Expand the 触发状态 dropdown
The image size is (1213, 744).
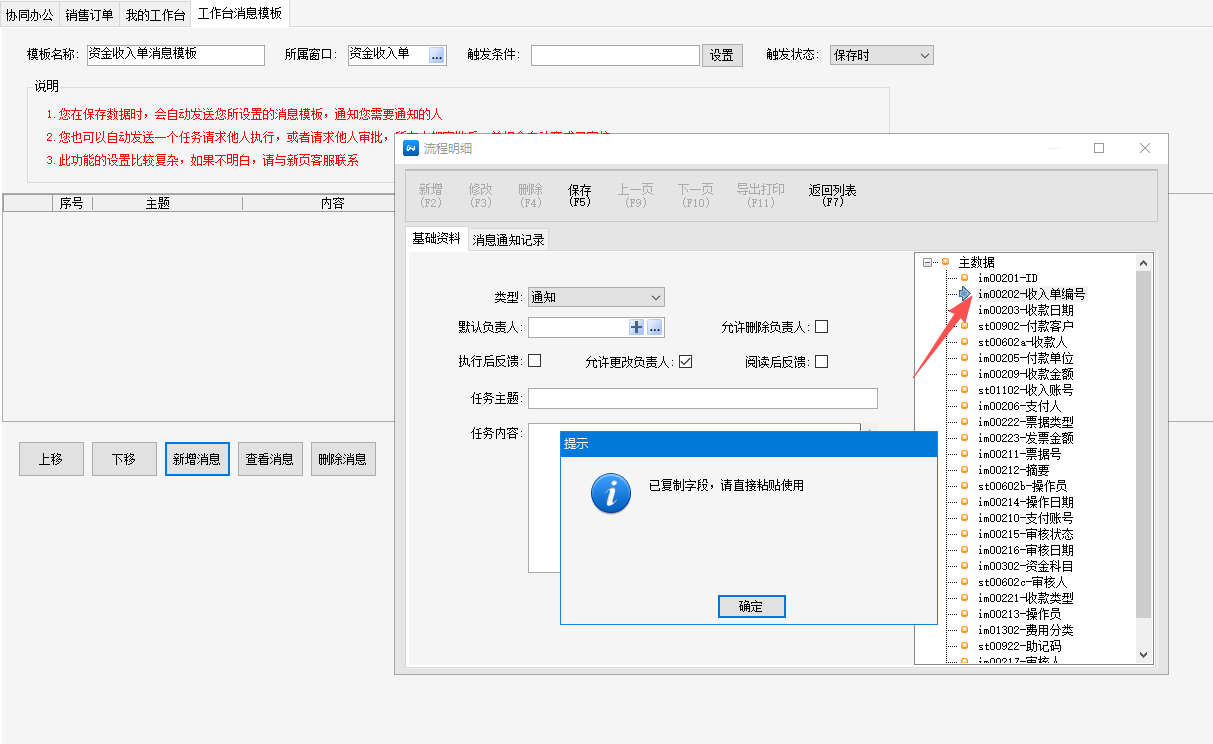(881, 56)
